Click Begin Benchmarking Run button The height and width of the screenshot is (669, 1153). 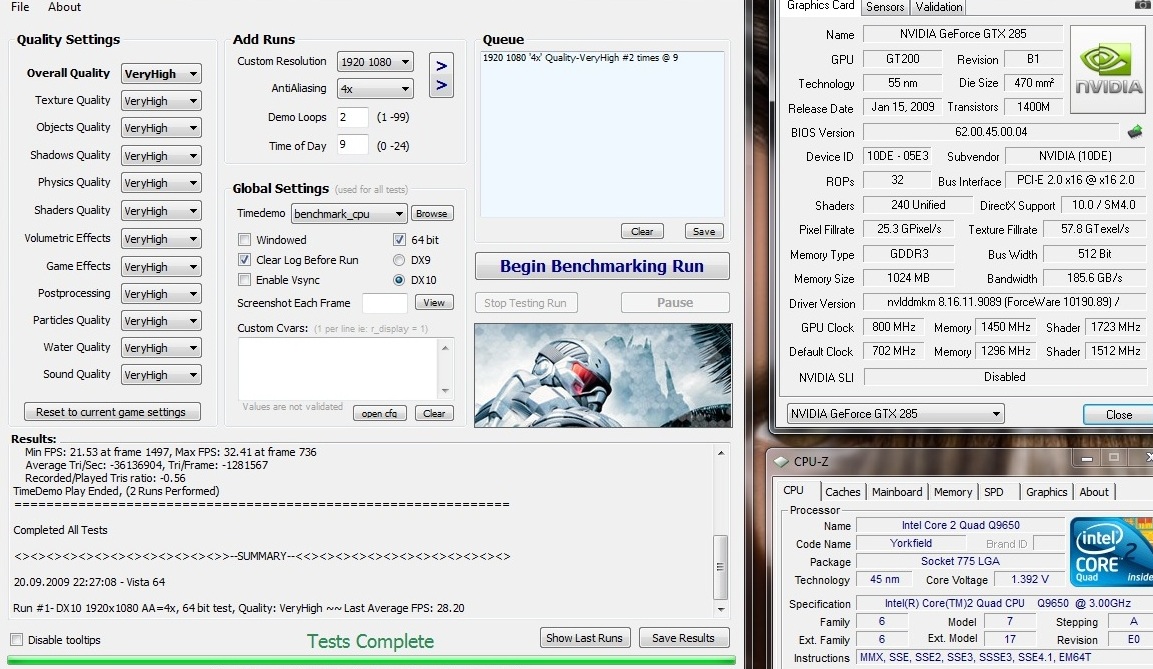pos(602,266)
